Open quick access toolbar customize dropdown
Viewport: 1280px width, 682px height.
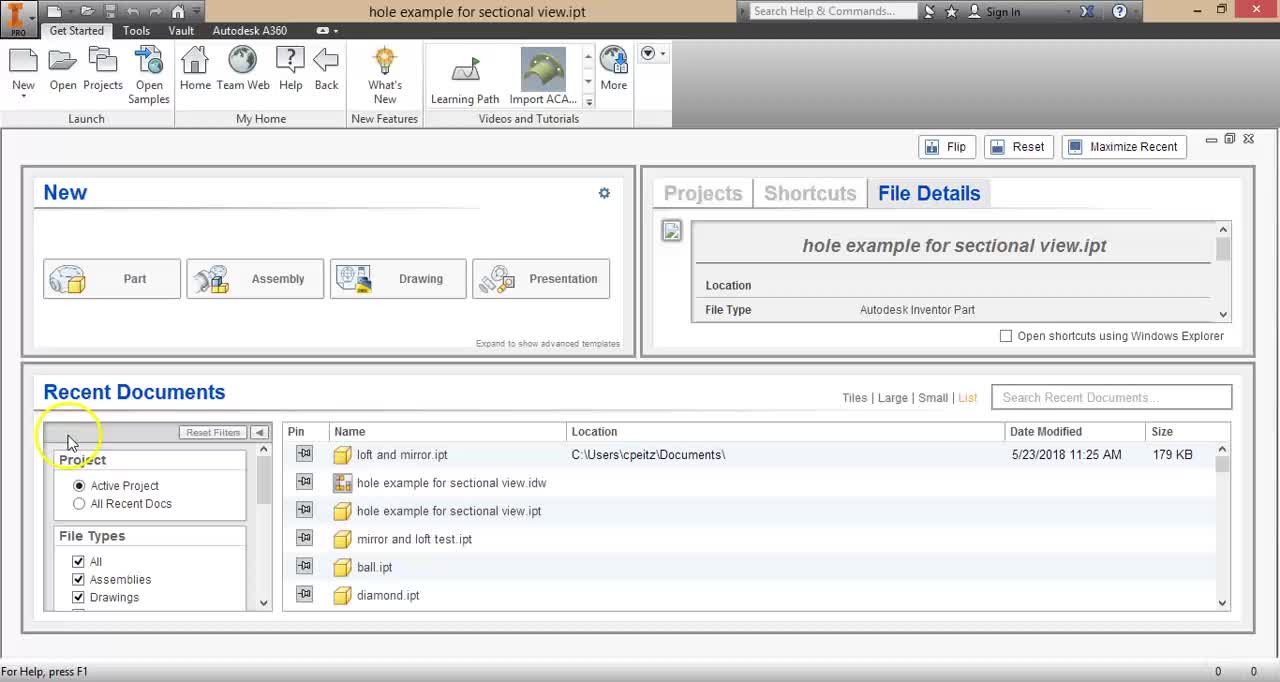[197, 12]
